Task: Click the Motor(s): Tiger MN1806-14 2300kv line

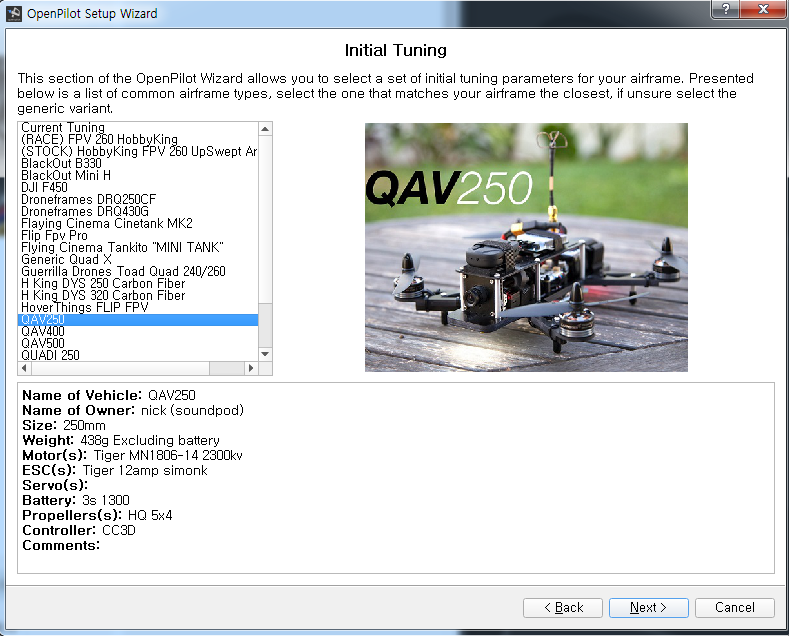Action: click(132, 455)
